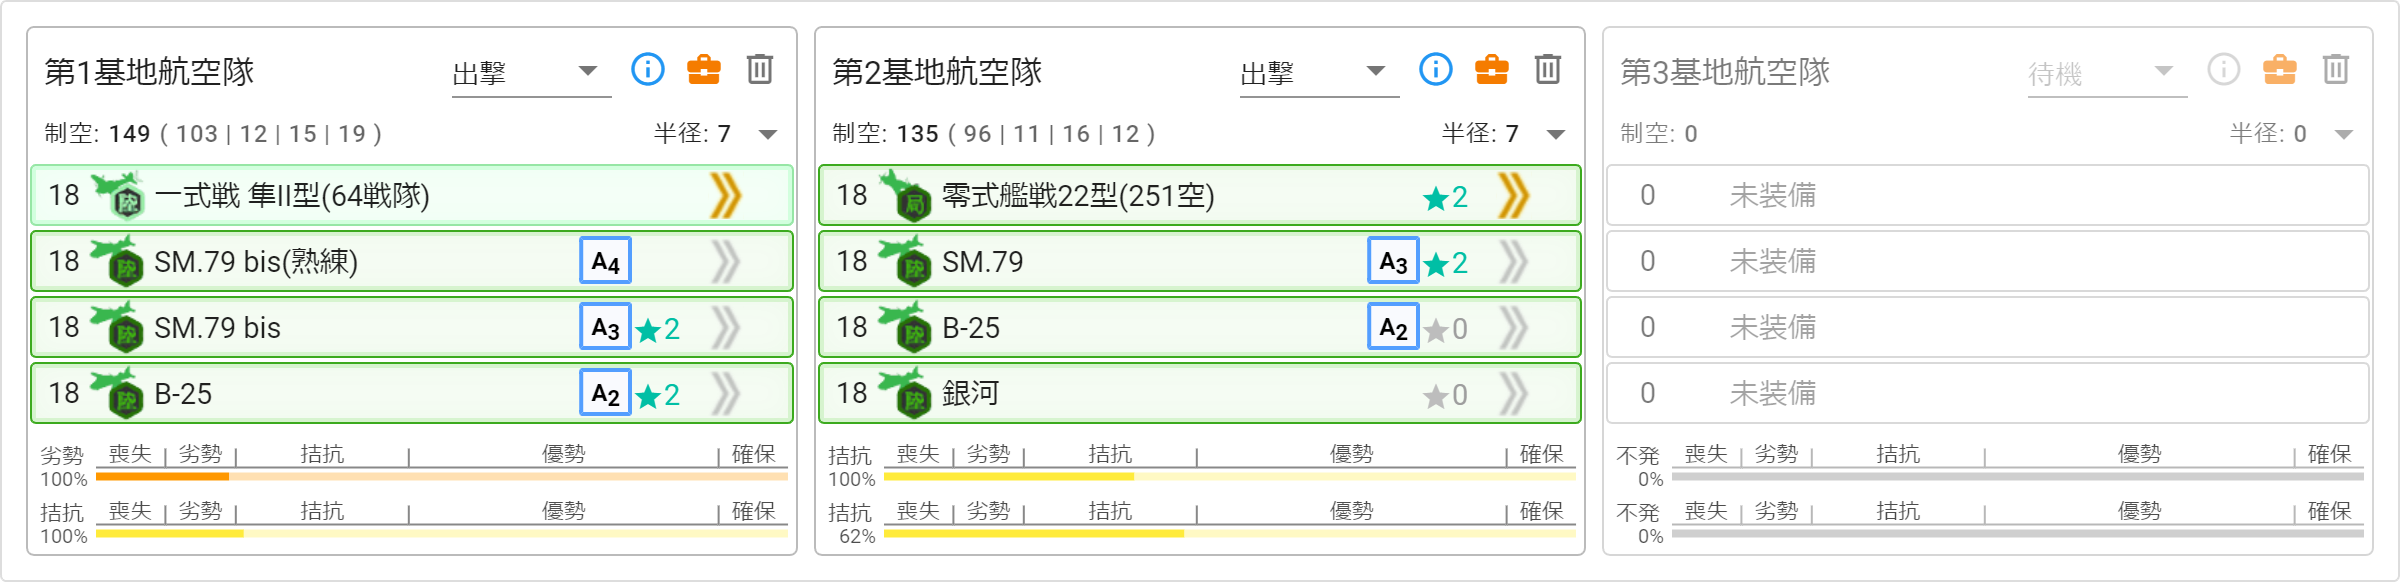
Task: Open info for 第1基地航空隊
Action: coord(648,69)
